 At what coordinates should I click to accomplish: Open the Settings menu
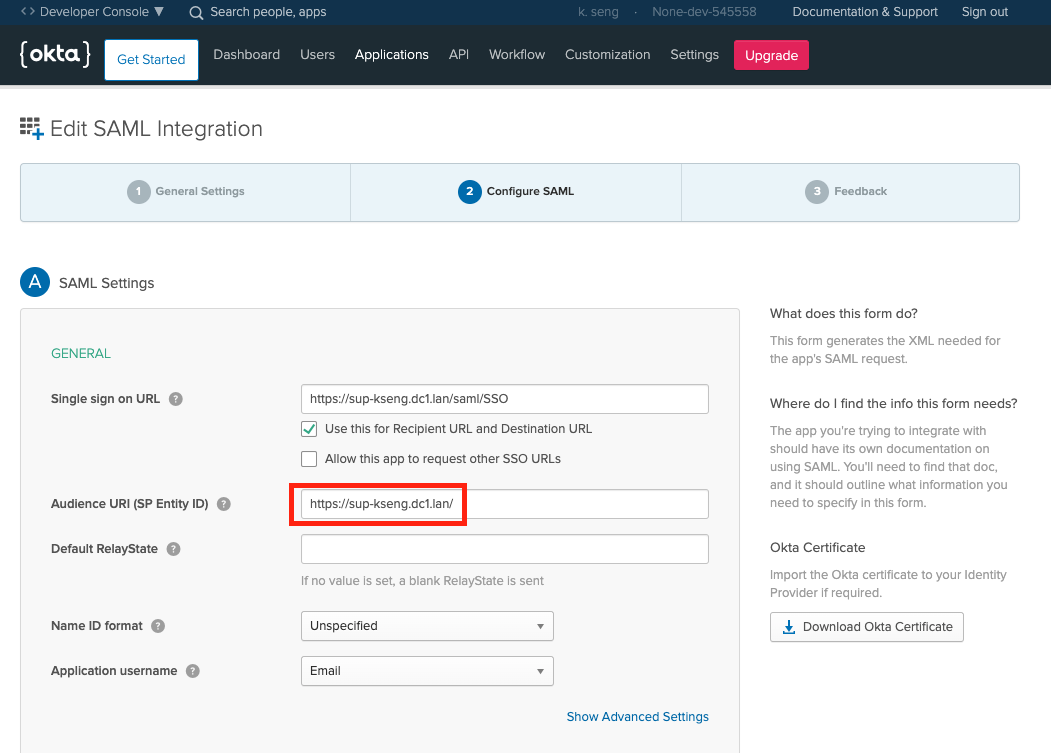click(694, 55)
